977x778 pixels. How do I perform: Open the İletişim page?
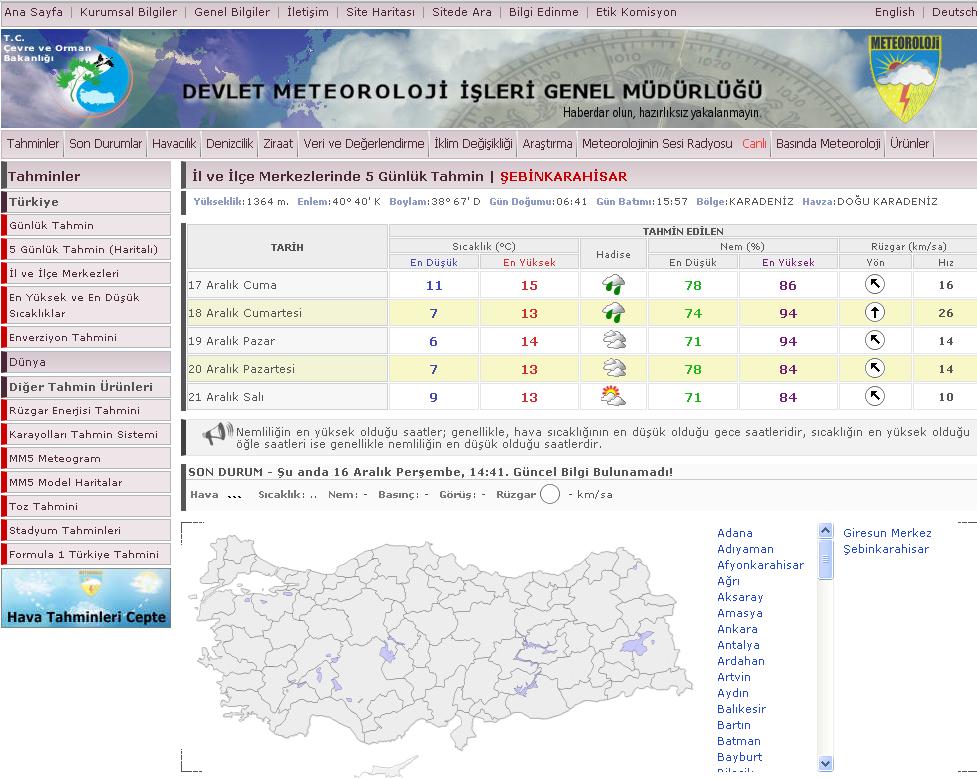coord(308,12)
